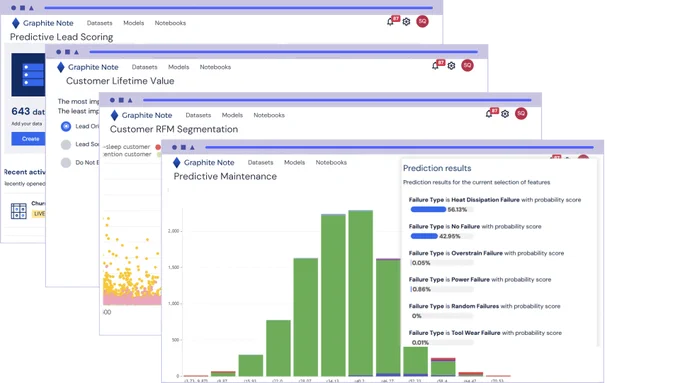
Task: Open Datasets in Customer RFM Segmentation window
Action: pyautogui.click(x=198, y=115)
